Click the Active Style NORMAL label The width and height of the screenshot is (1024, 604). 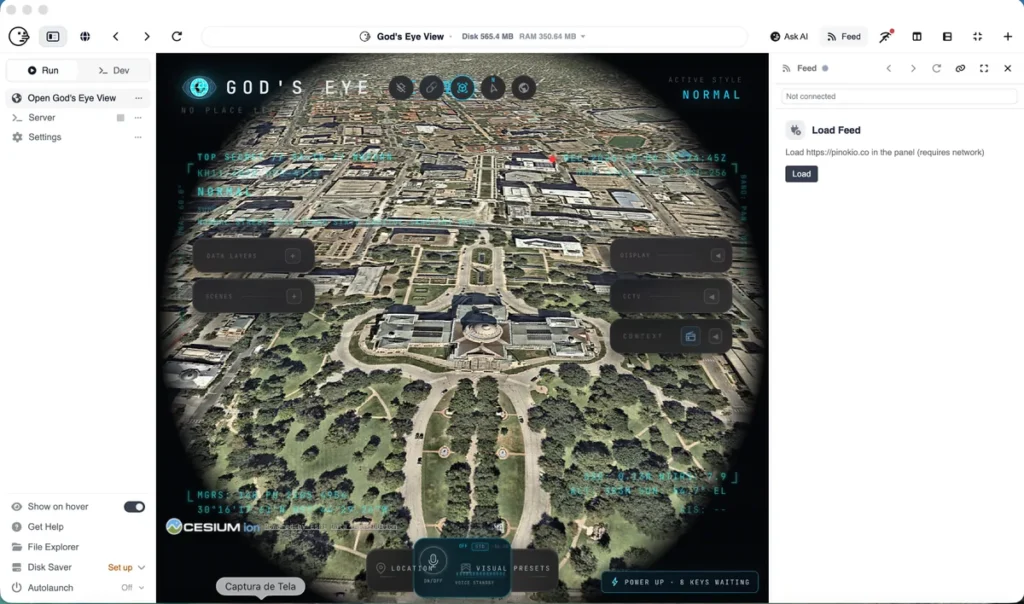[x=712, y=95]
